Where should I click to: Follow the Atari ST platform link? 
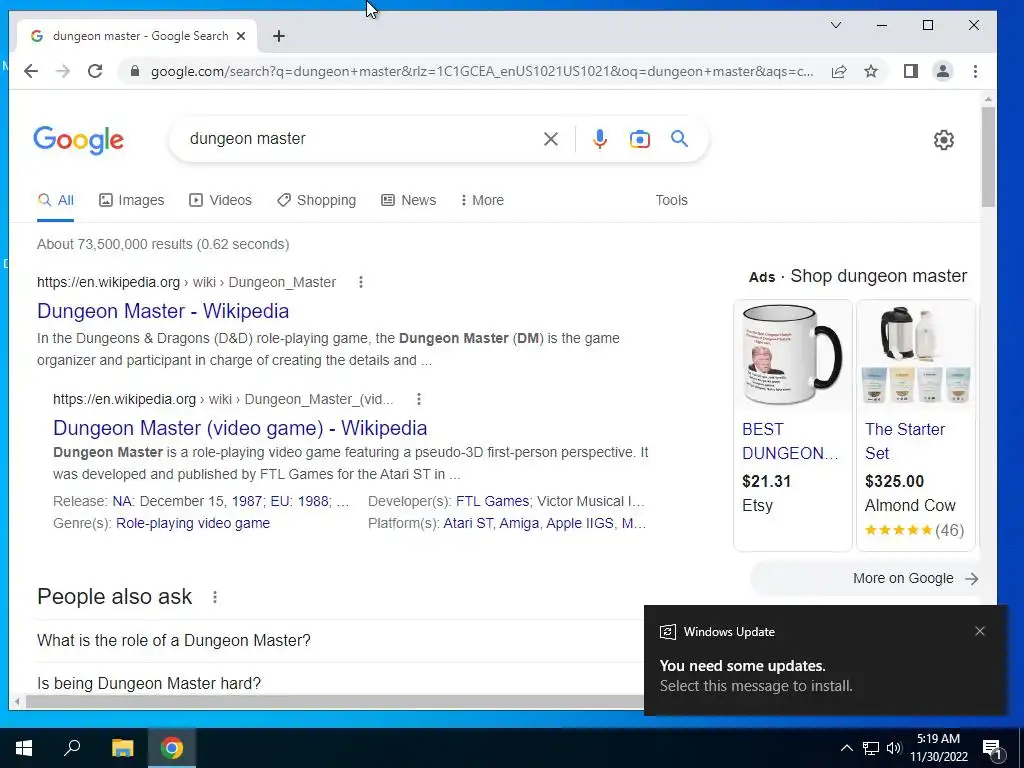(x=468, y=523)
